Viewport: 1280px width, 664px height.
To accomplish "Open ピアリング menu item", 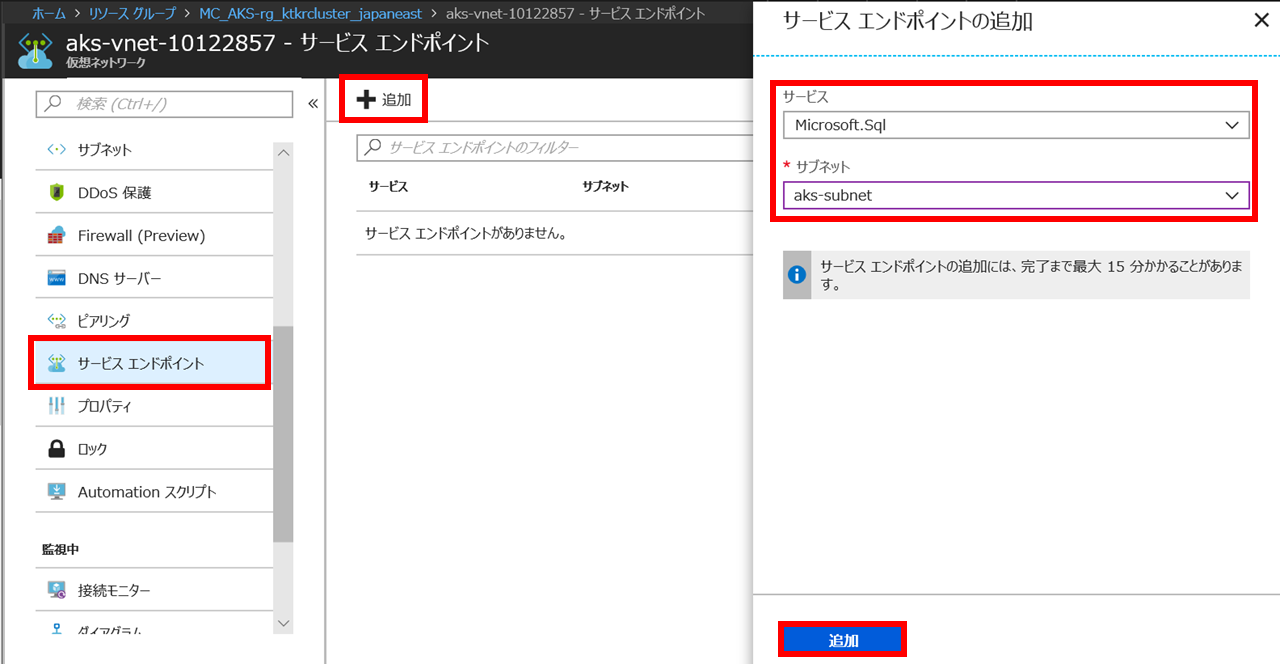I will point(154,321).
